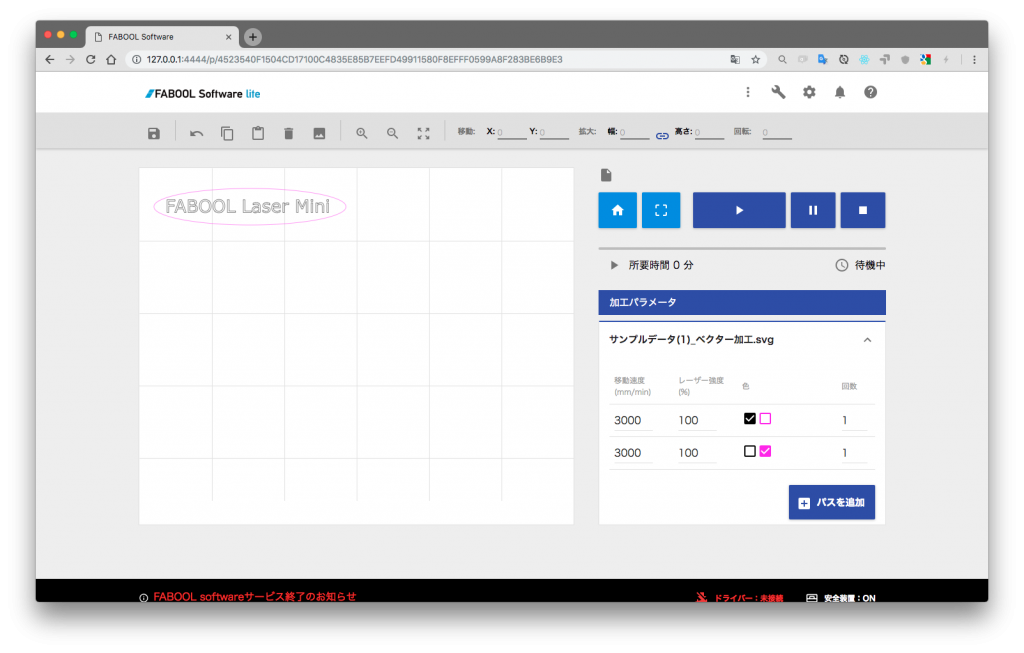This screenshot has width=1024, height=653.
Task: Click the driver disconnected status icon
Action: [x=701, y=597]
